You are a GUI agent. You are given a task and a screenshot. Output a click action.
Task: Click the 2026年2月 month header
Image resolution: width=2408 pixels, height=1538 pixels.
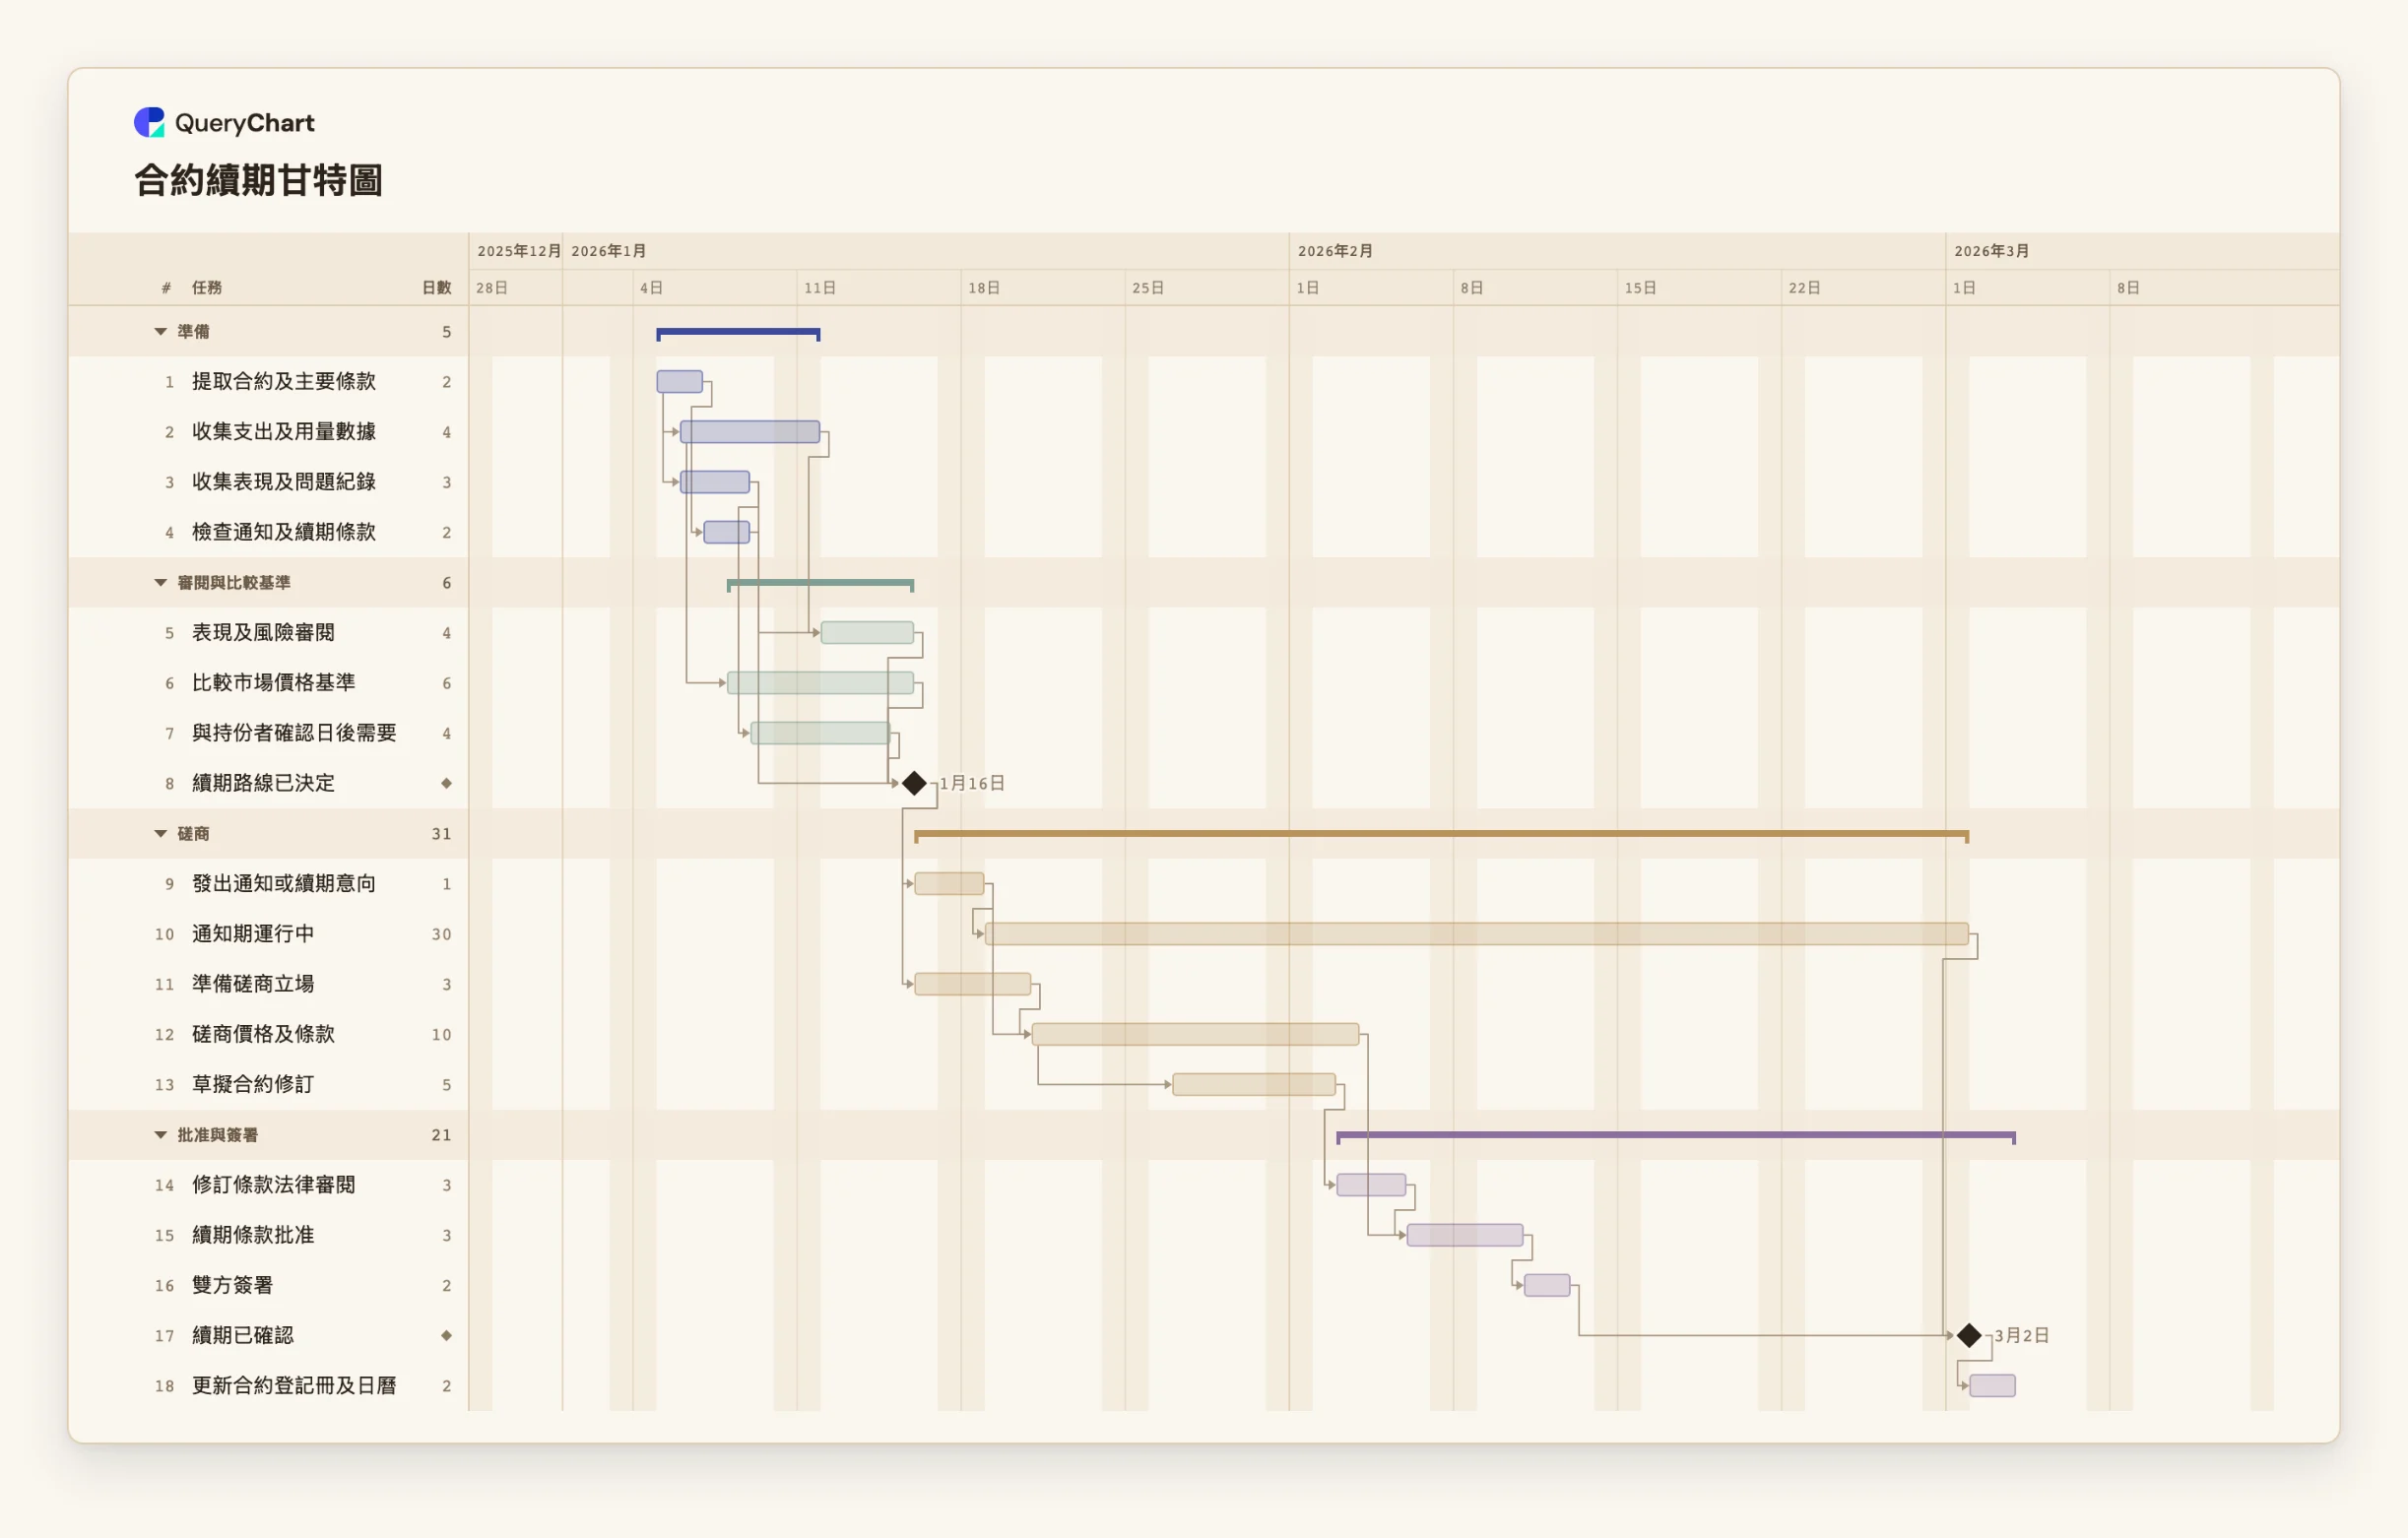click(x=1335, y=251)
